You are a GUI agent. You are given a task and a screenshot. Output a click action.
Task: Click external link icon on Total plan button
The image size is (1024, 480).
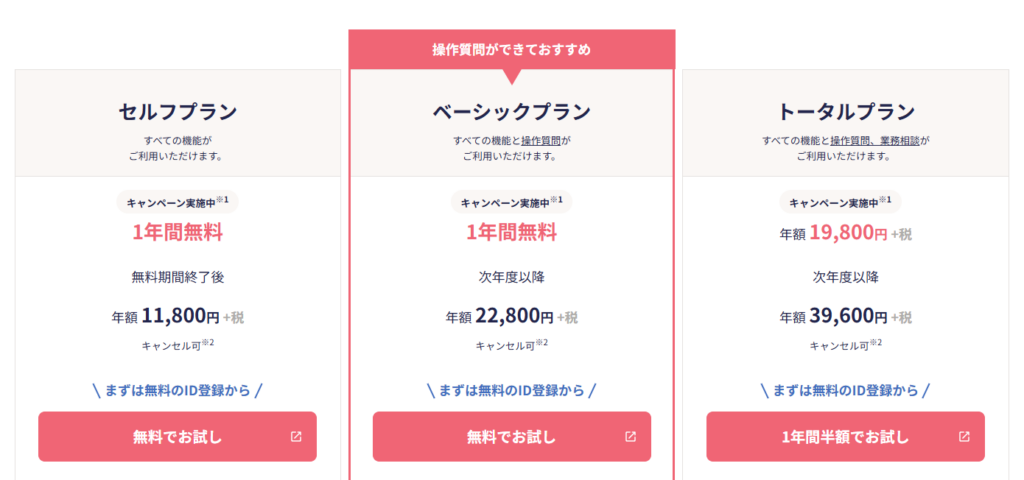click(964, 437)
